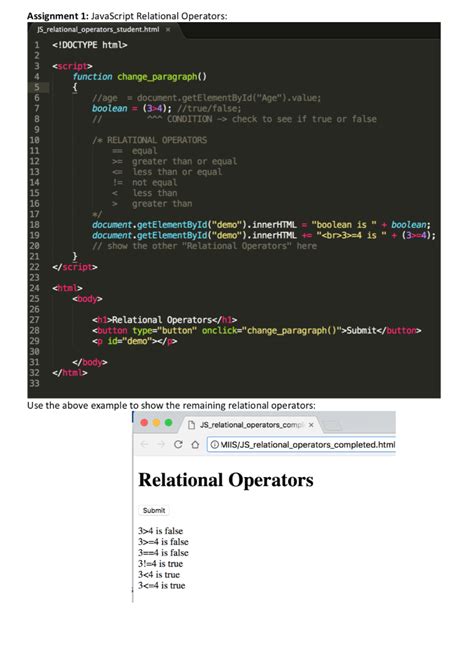474x648 pixels.
Task: Click the closing '</script>' tag
Action: coord(75,267)
